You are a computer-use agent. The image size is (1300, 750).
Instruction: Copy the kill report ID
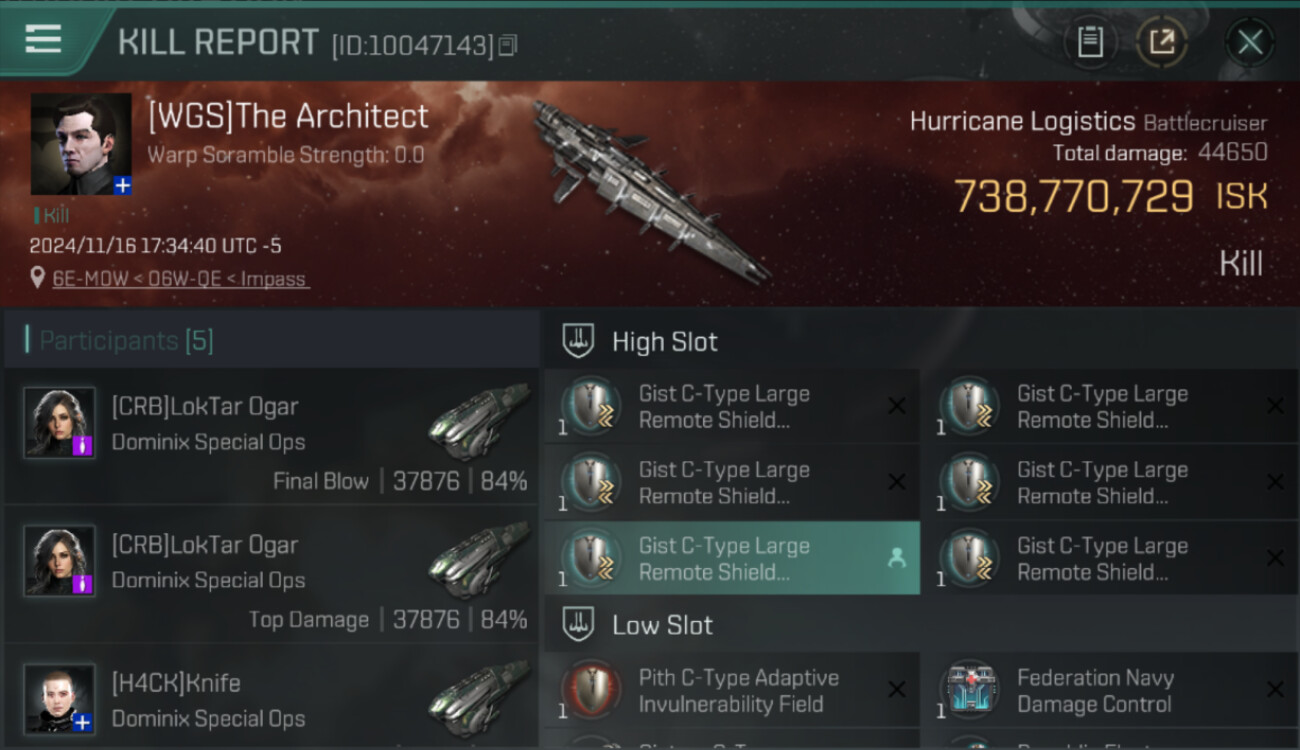click(x=508, y=45)
